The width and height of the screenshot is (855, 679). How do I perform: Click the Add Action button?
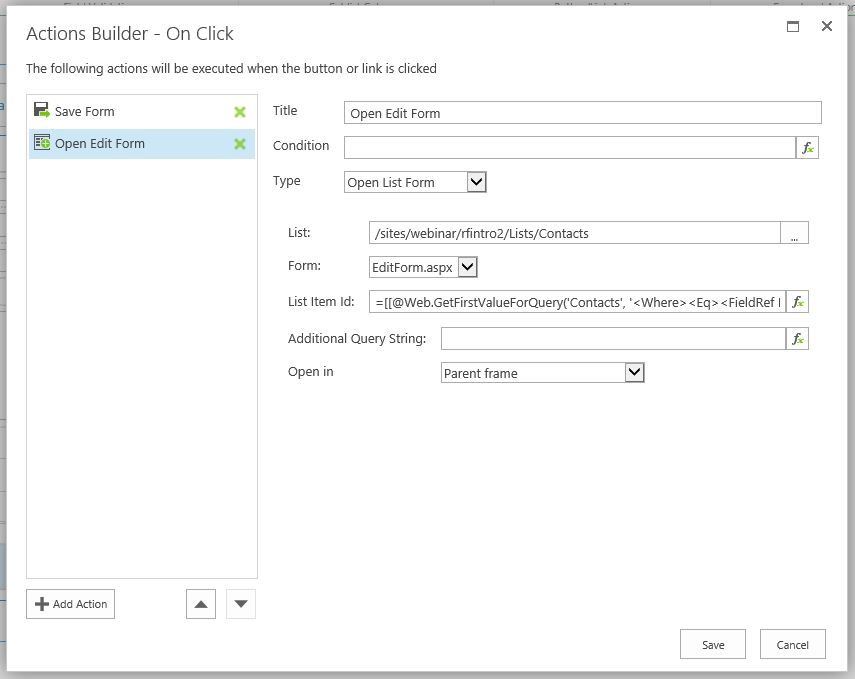pyautogui.click(x=71, y=604)
